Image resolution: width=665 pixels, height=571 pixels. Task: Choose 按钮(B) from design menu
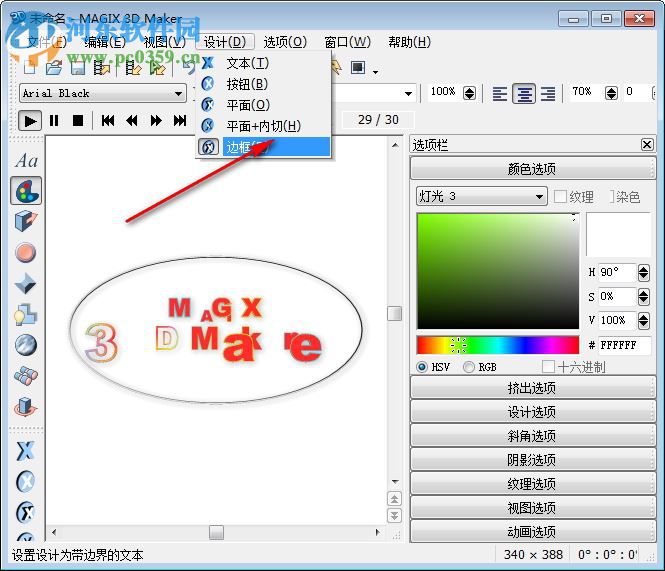coord(263,84)
